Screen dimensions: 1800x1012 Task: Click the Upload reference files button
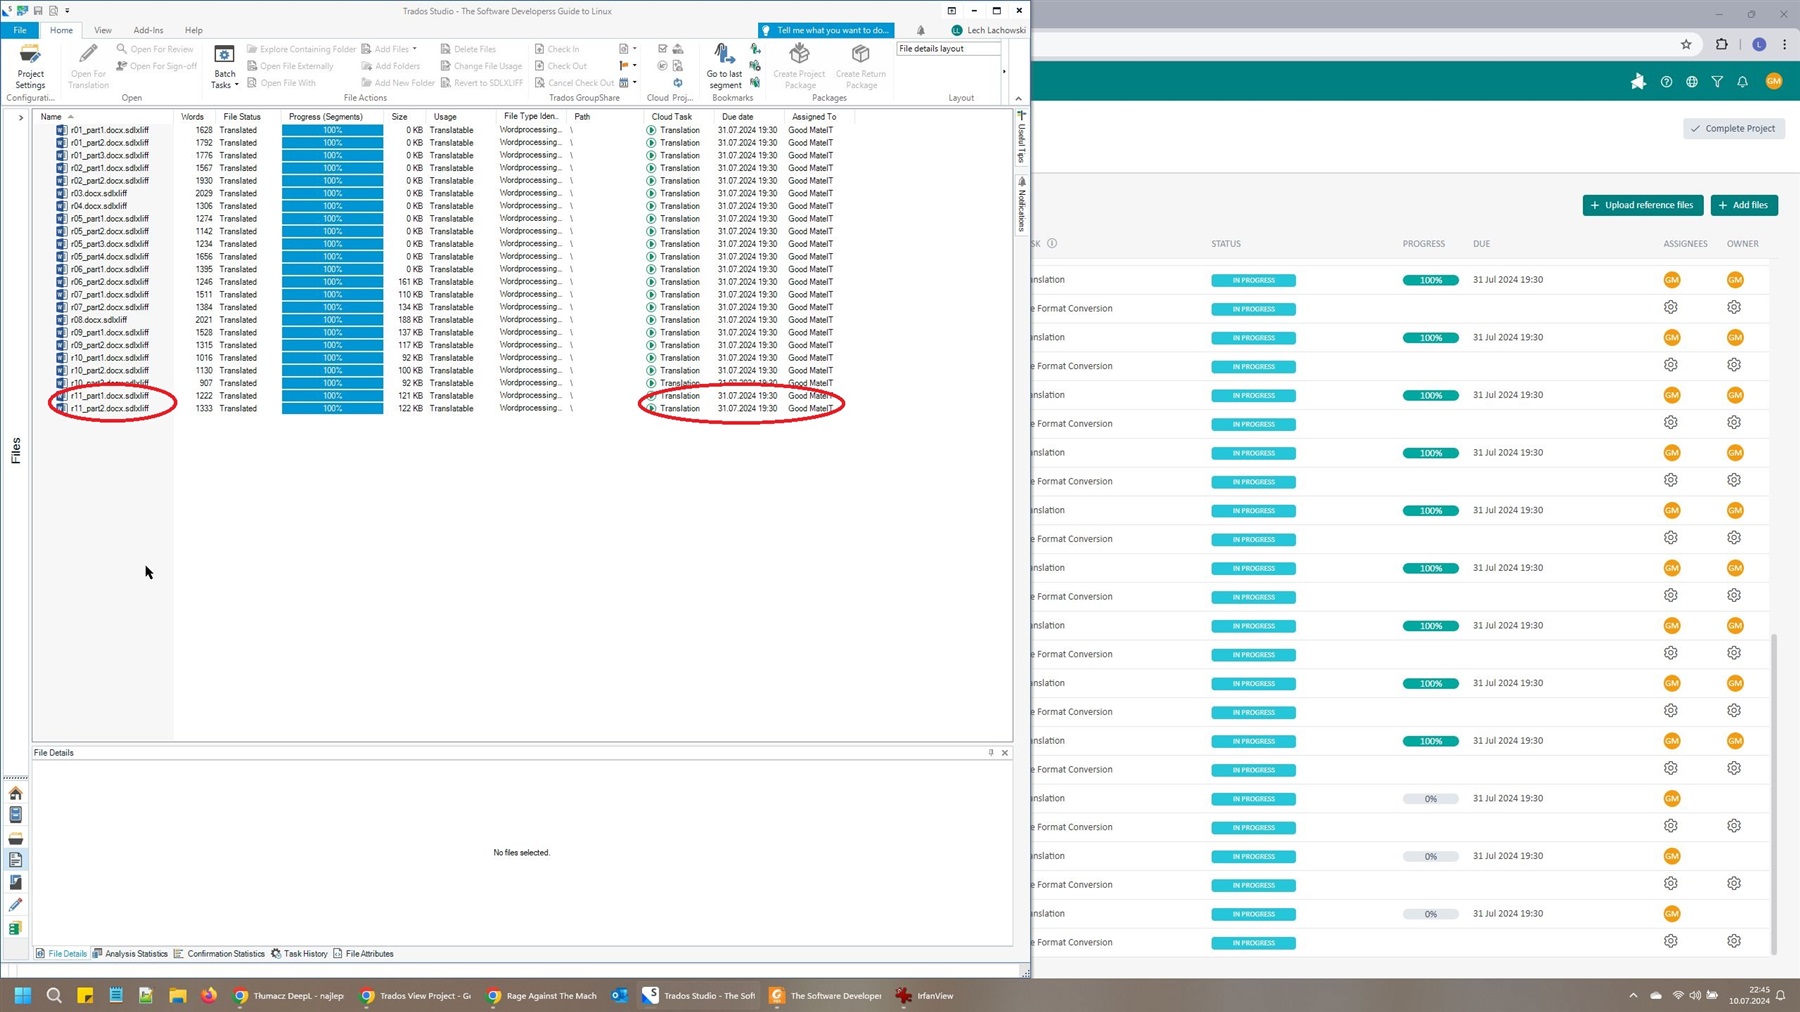pos(1643,204)
